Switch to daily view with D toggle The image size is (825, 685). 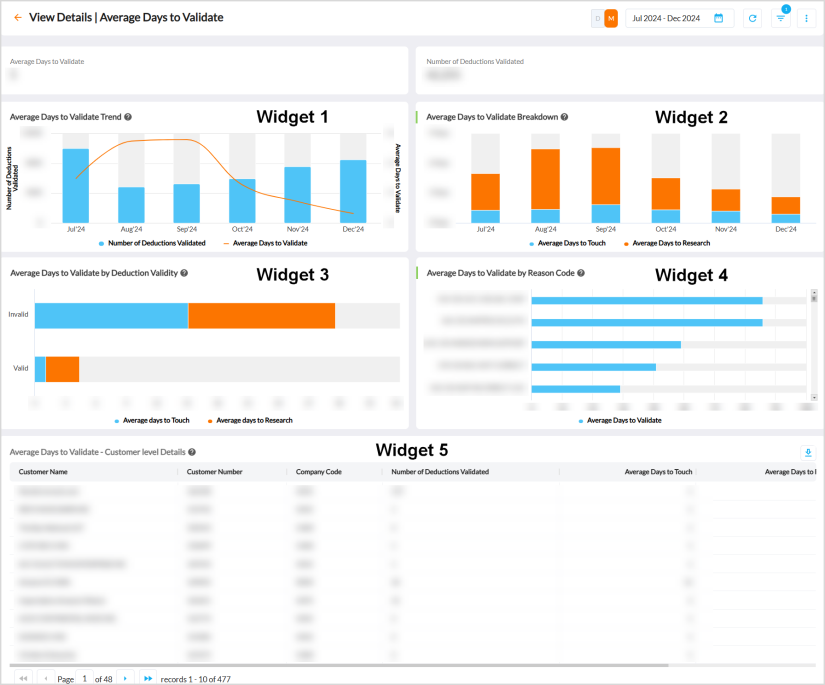pyautogui.click(x=598, y=18)
